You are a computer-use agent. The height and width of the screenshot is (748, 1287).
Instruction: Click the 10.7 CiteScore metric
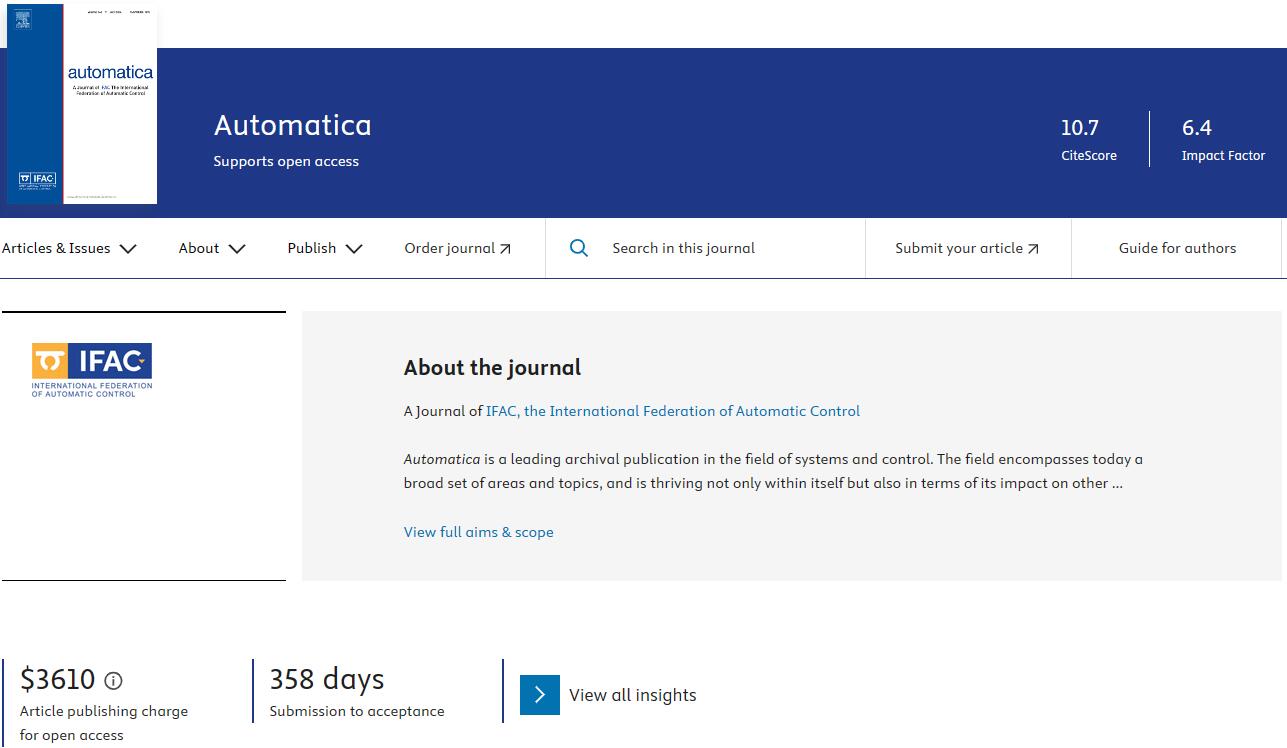[1089, 139]
